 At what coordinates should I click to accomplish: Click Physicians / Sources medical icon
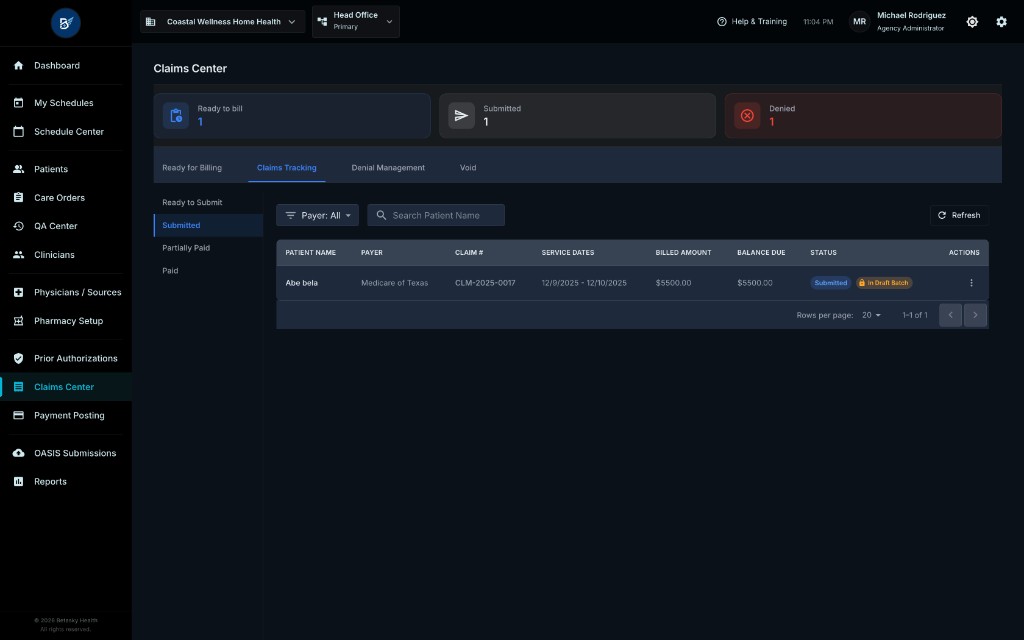pyautogui.click(x=18, y=292)
